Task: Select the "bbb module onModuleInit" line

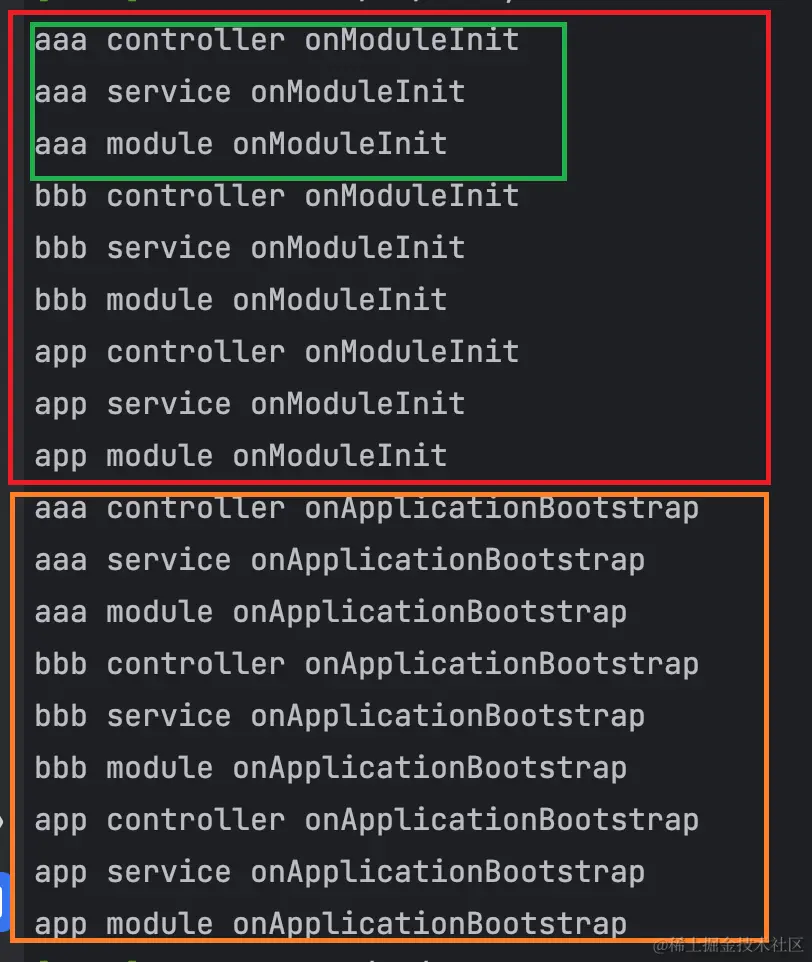Action: (x=241, y=301)
